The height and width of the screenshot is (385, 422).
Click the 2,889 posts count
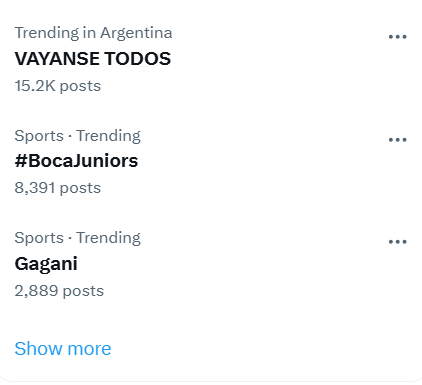click(x=59, y=291)
